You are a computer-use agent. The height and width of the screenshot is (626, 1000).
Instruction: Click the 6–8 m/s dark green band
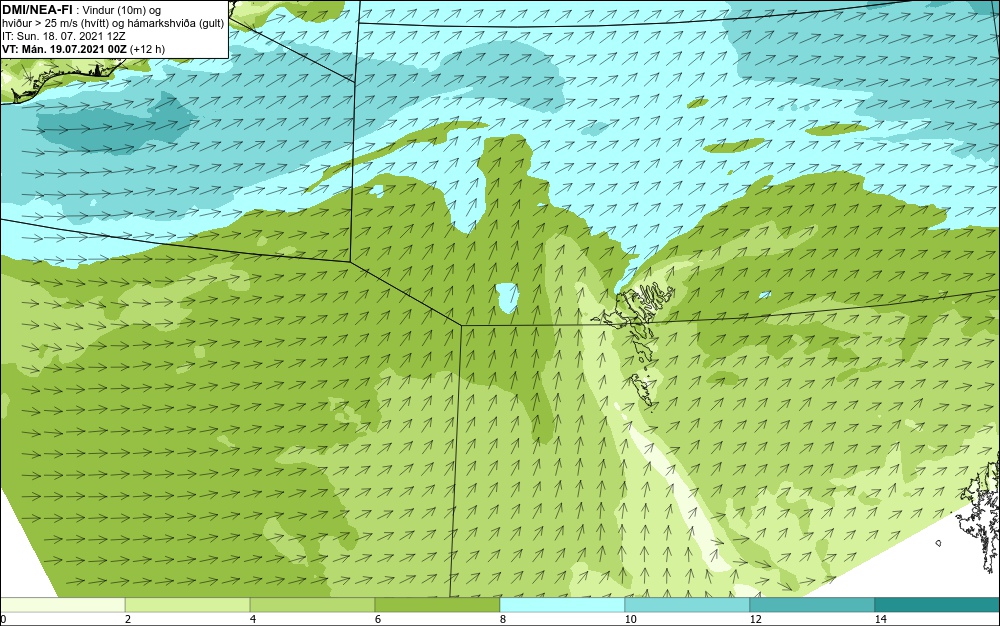tap(438, 605)
